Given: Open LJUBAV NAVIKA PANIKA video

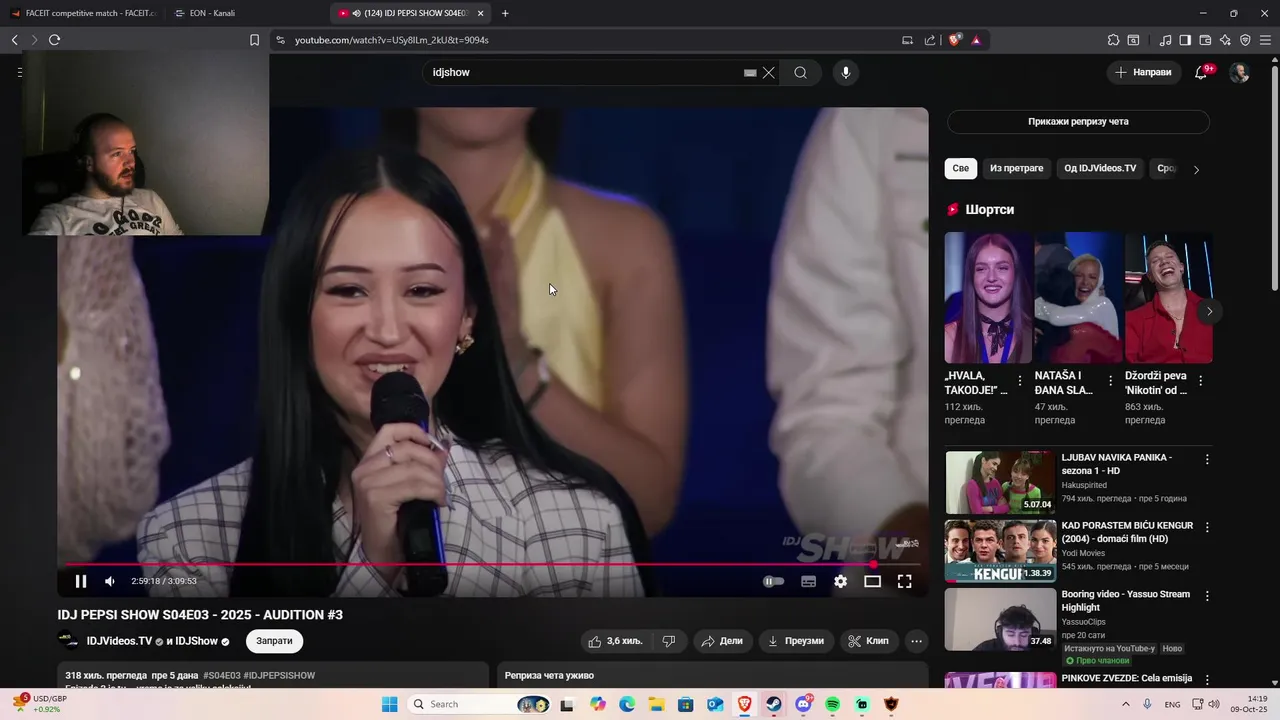Looking at the screenshot, I should coord(1000,482).
